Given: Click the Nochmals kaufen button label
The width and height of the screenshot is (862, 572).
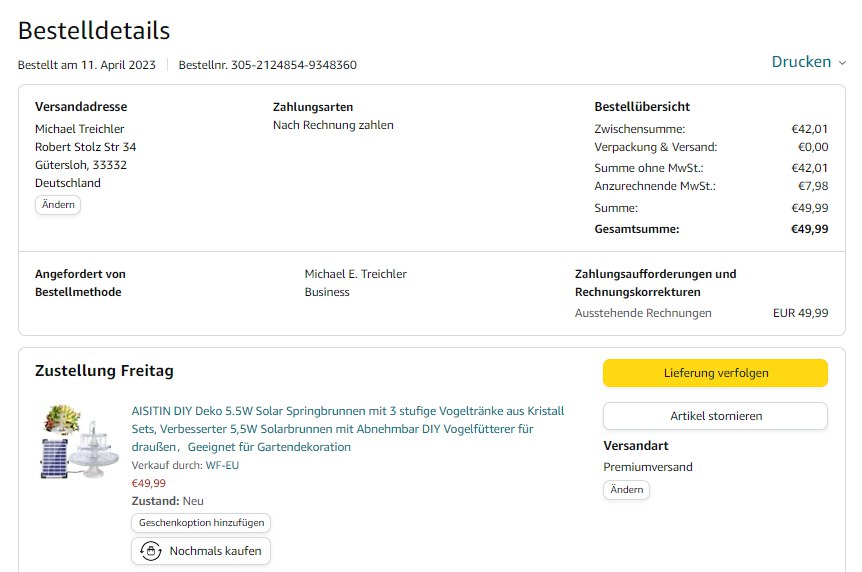Looking at the screenshot, I should coord(215,551).
